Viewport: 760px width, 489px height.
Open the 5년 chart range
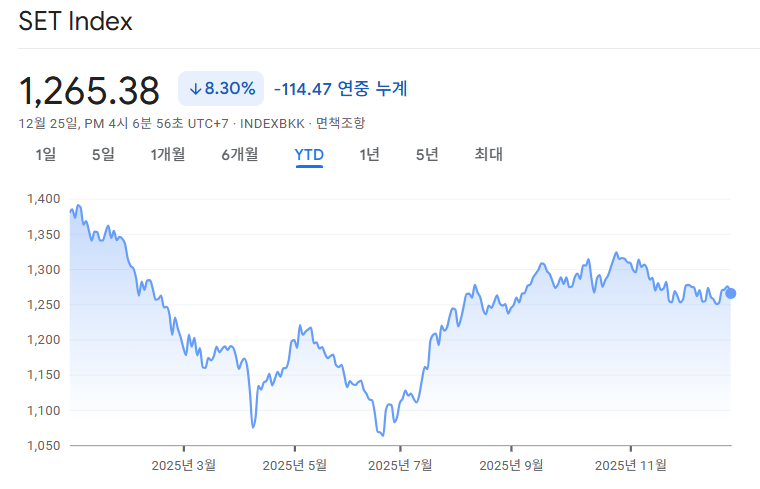point(427,154)
